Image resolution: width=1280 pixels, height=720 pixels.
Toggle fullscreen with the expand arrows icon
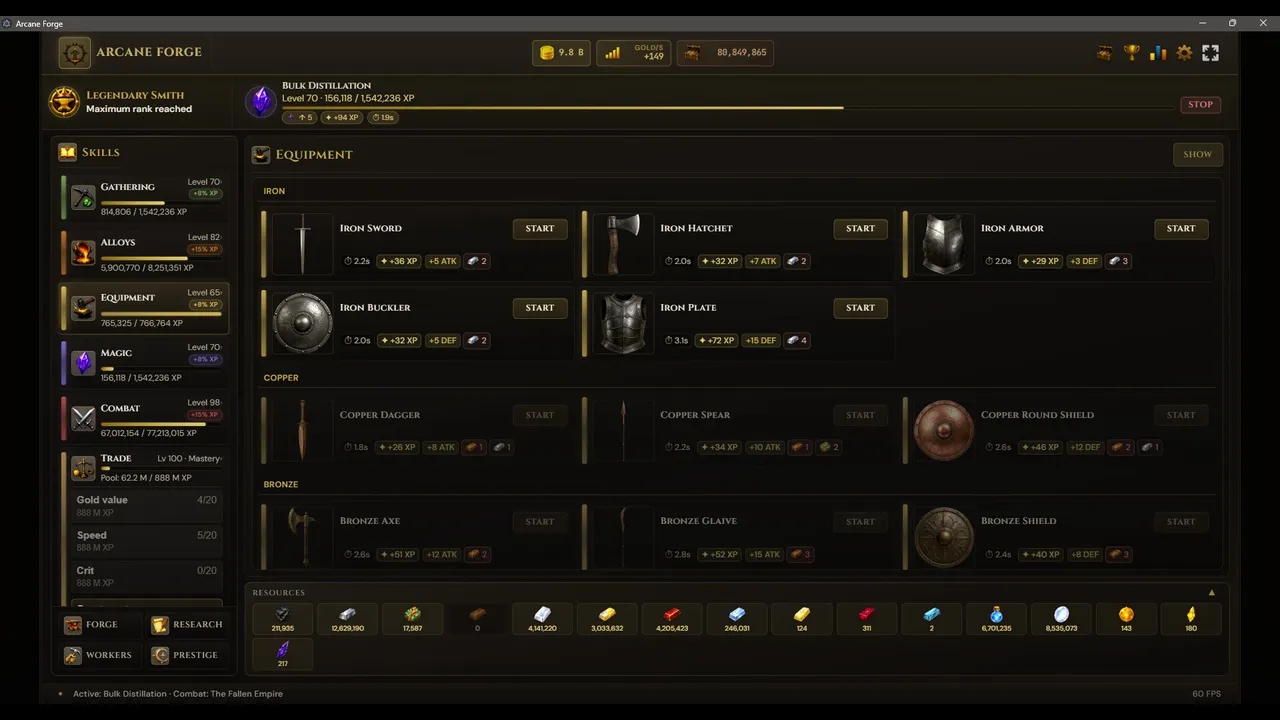tap(1210, 53)
